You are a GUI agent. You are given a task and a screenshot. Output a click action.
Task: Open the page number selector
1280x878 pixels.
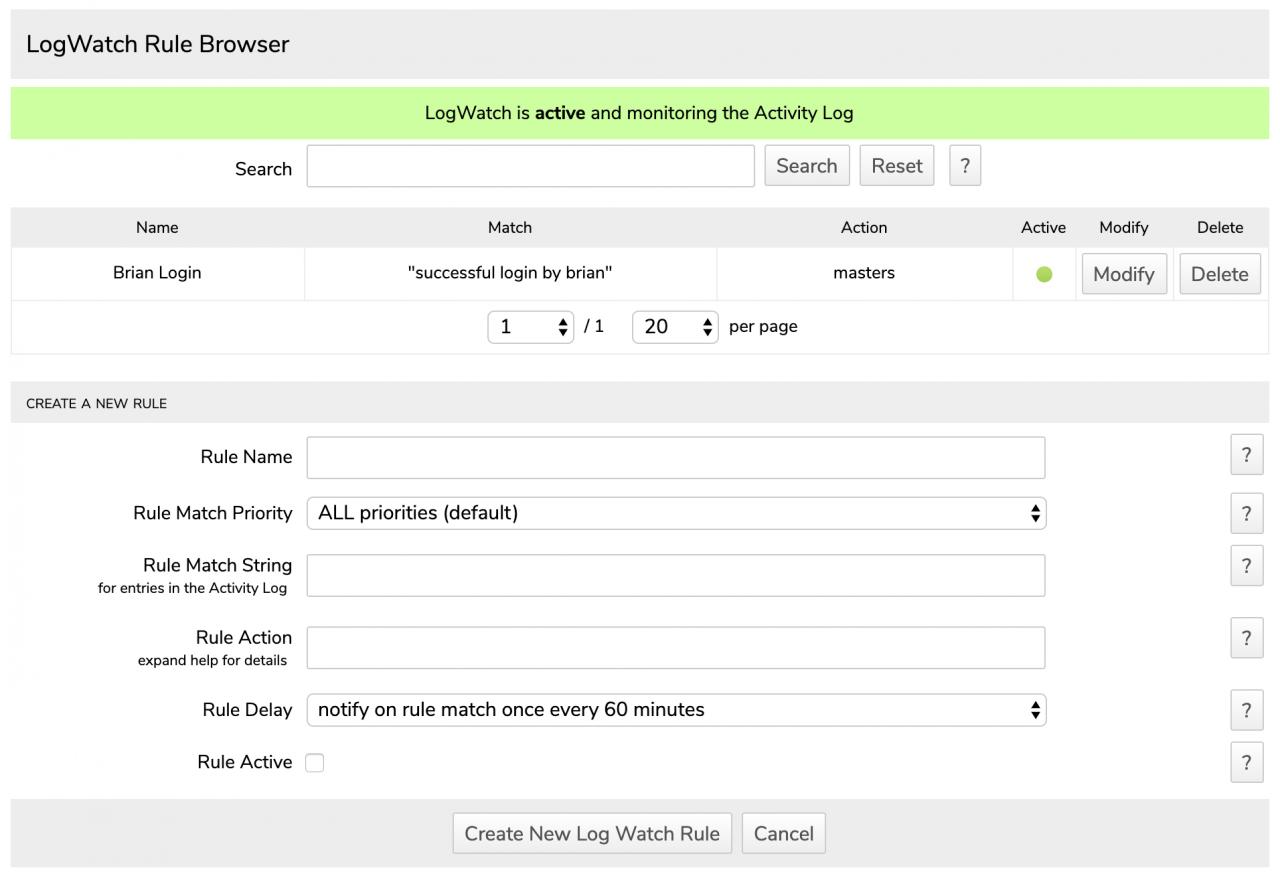530,327
